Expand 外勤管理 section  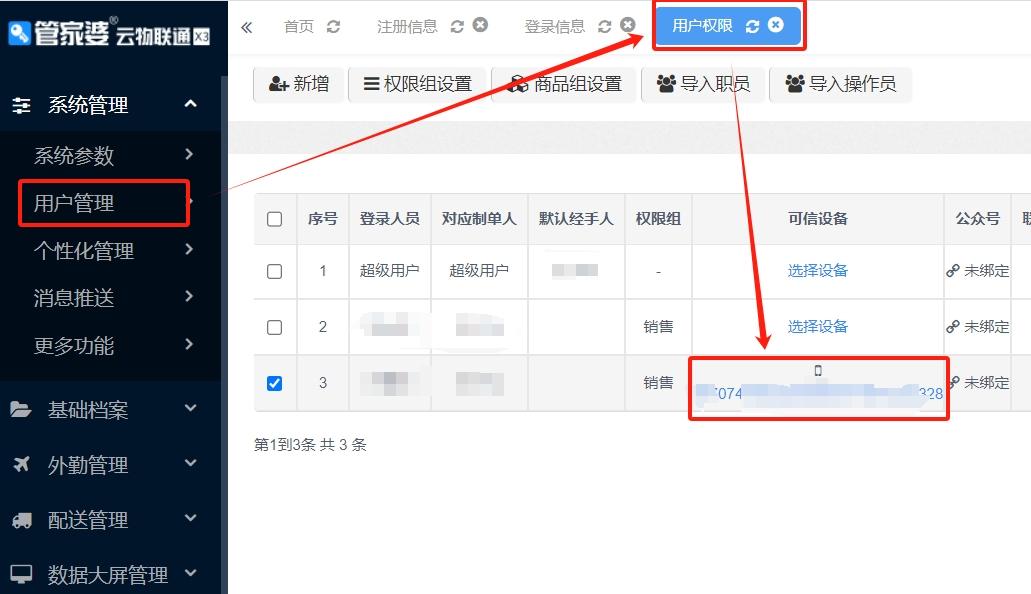(110, 464)
